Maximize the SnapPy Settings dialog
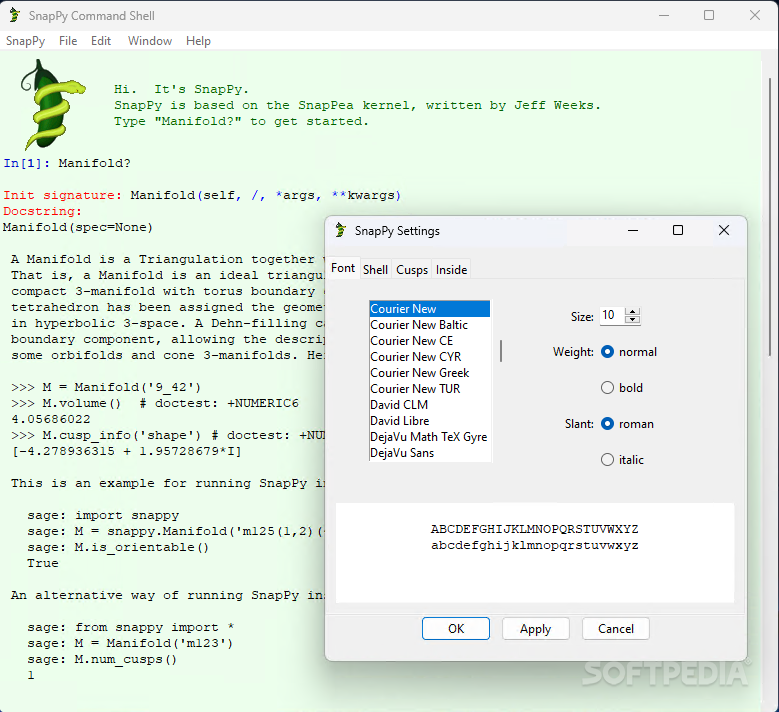 678,230
